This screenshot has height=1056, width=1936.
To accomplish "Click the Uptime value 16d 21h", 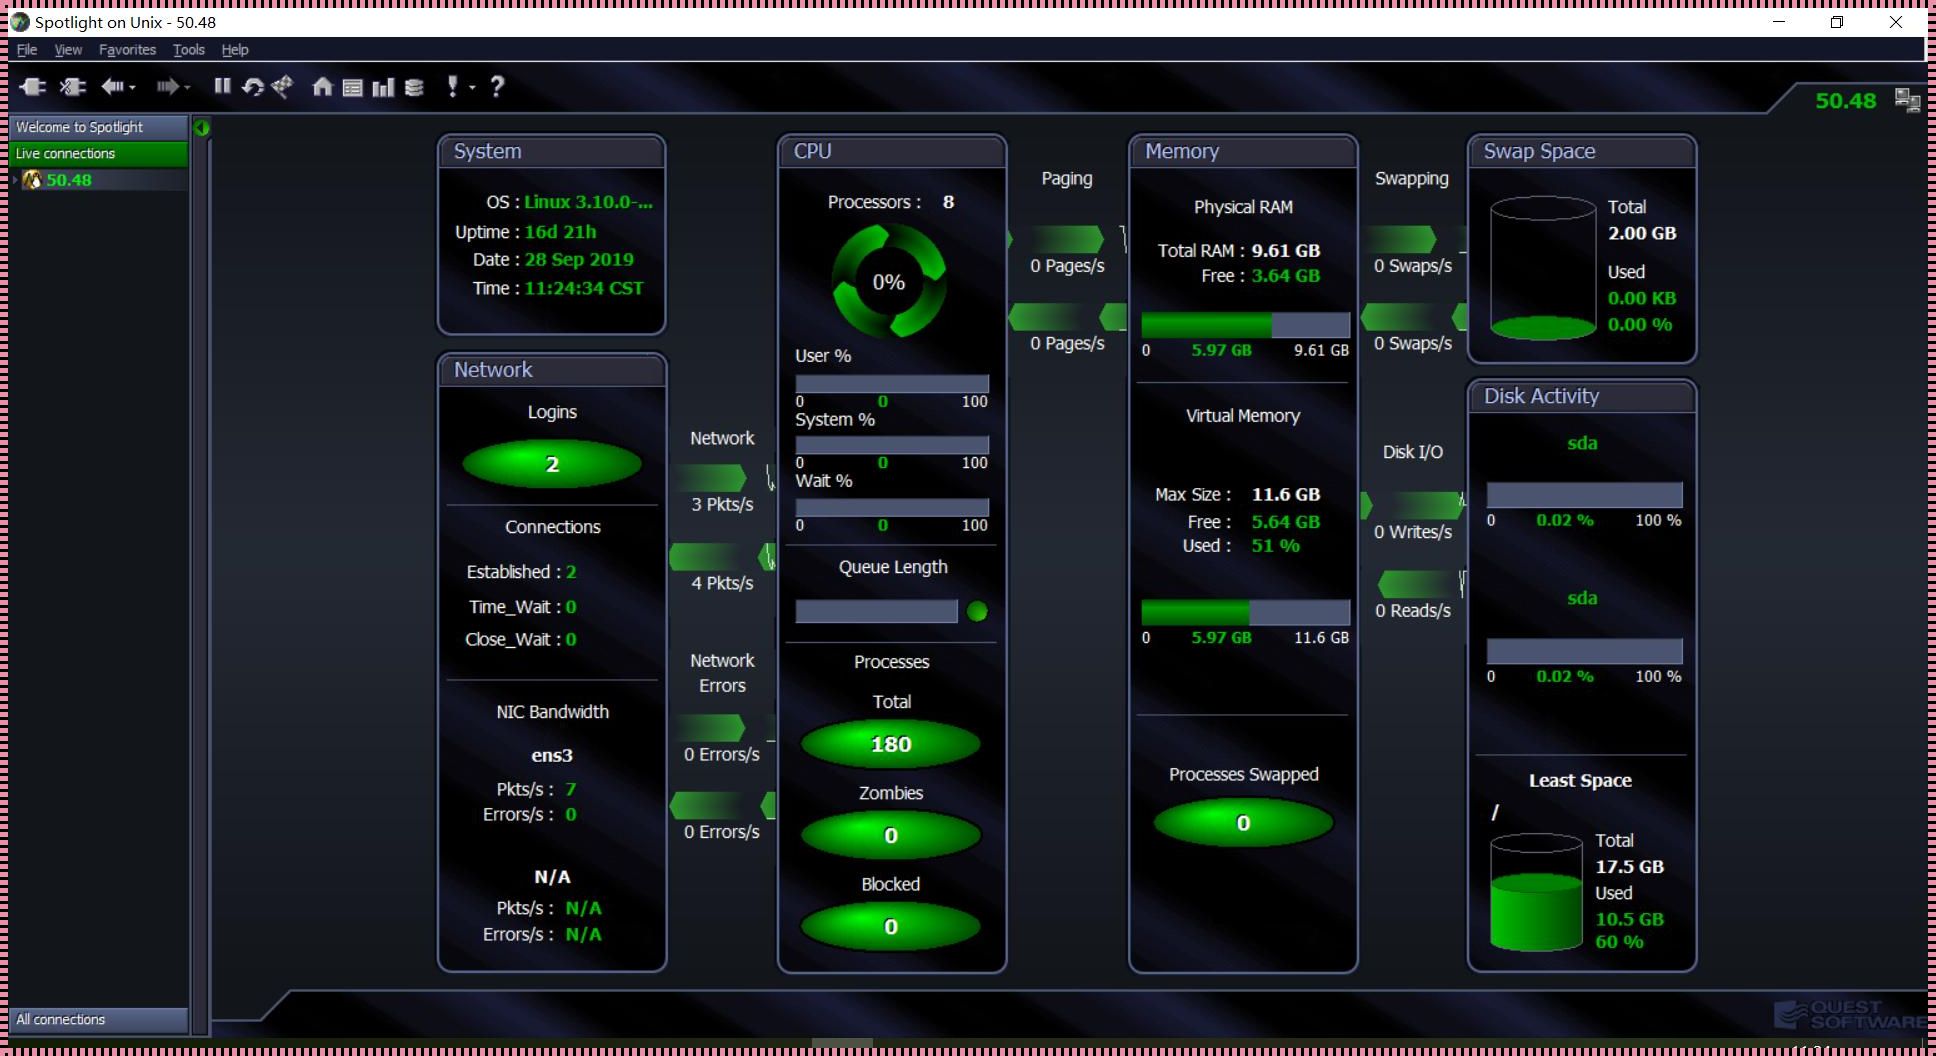I will coord(560,232).
